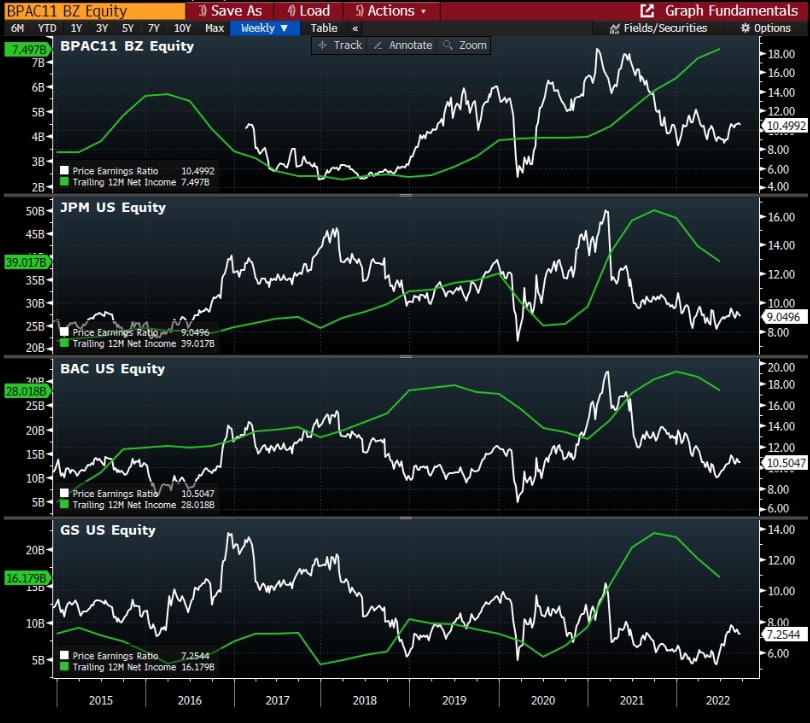Image resolution: width=810 pixels, height=723 pixels.
Task: Click the Options gear icon
Action: click(x=745, y=28)
